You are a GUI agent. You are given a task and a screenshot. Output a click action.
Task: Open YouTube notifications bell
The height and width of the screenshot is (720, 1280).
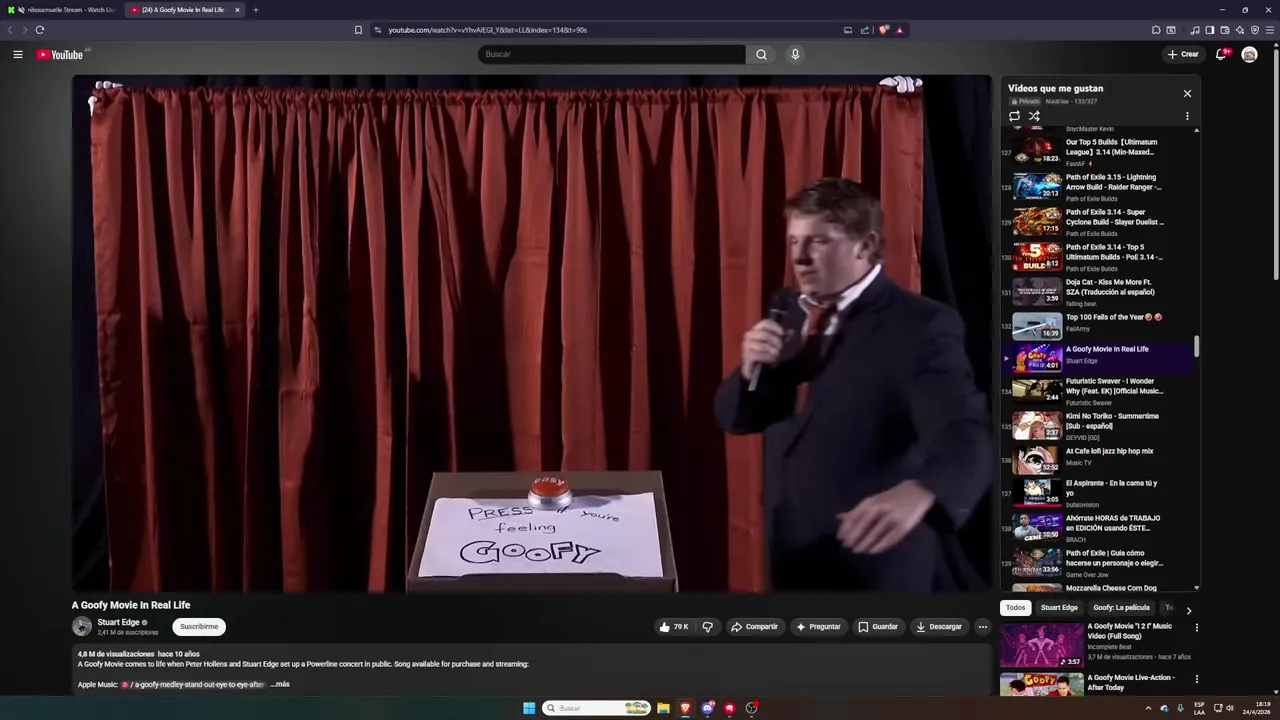1221,54
